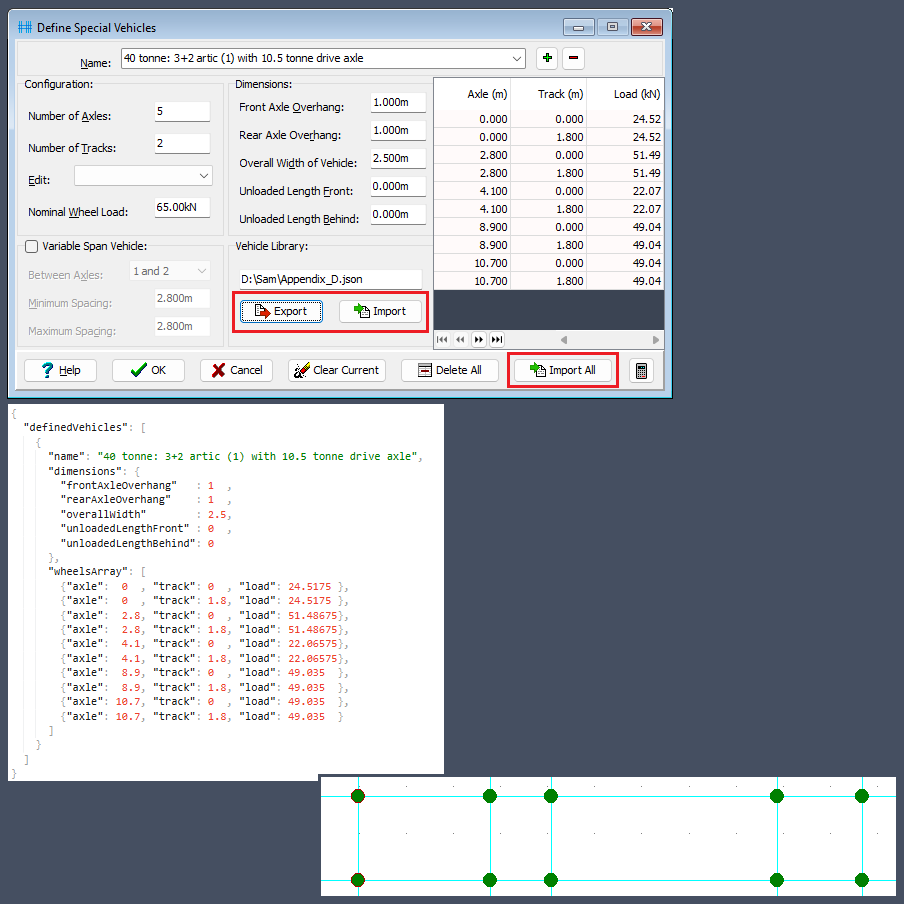Focus the Number of Axles field

182,111
